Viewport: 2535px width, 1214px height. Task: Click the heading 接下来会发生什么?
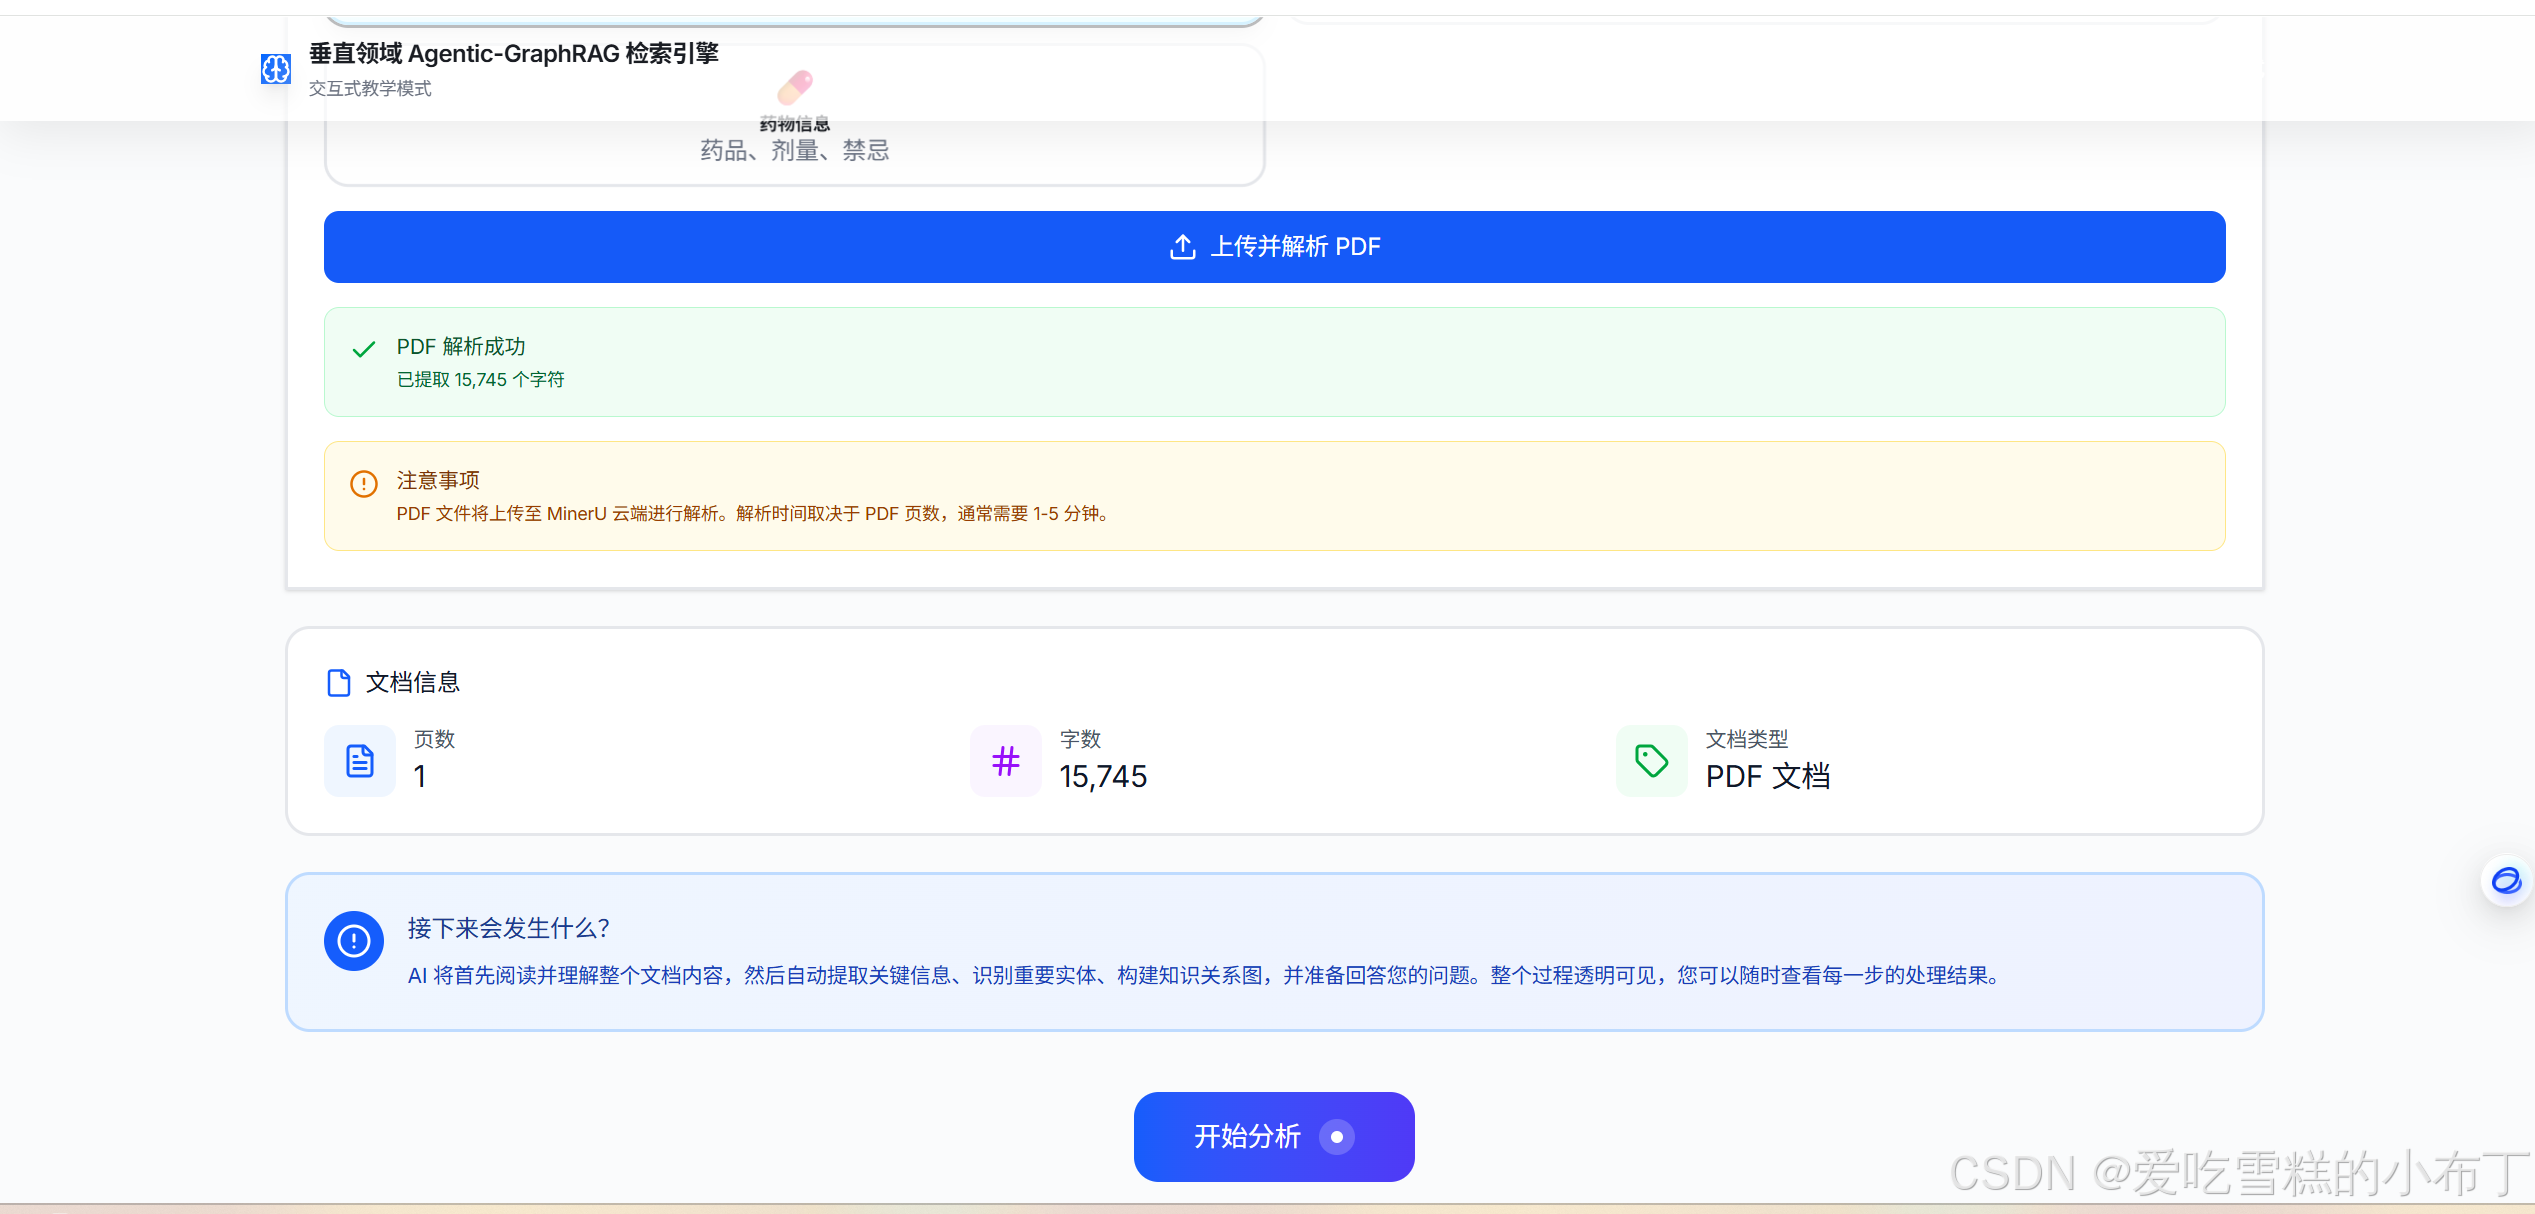(509, 929)
